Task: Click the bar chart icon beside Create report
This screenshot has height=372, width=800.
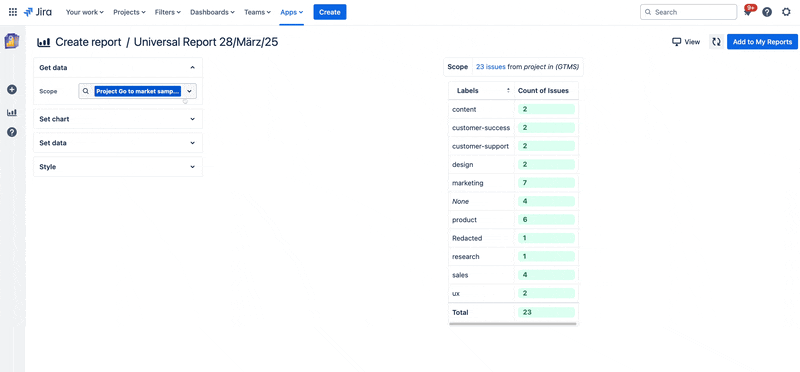Action: point(44,42)
